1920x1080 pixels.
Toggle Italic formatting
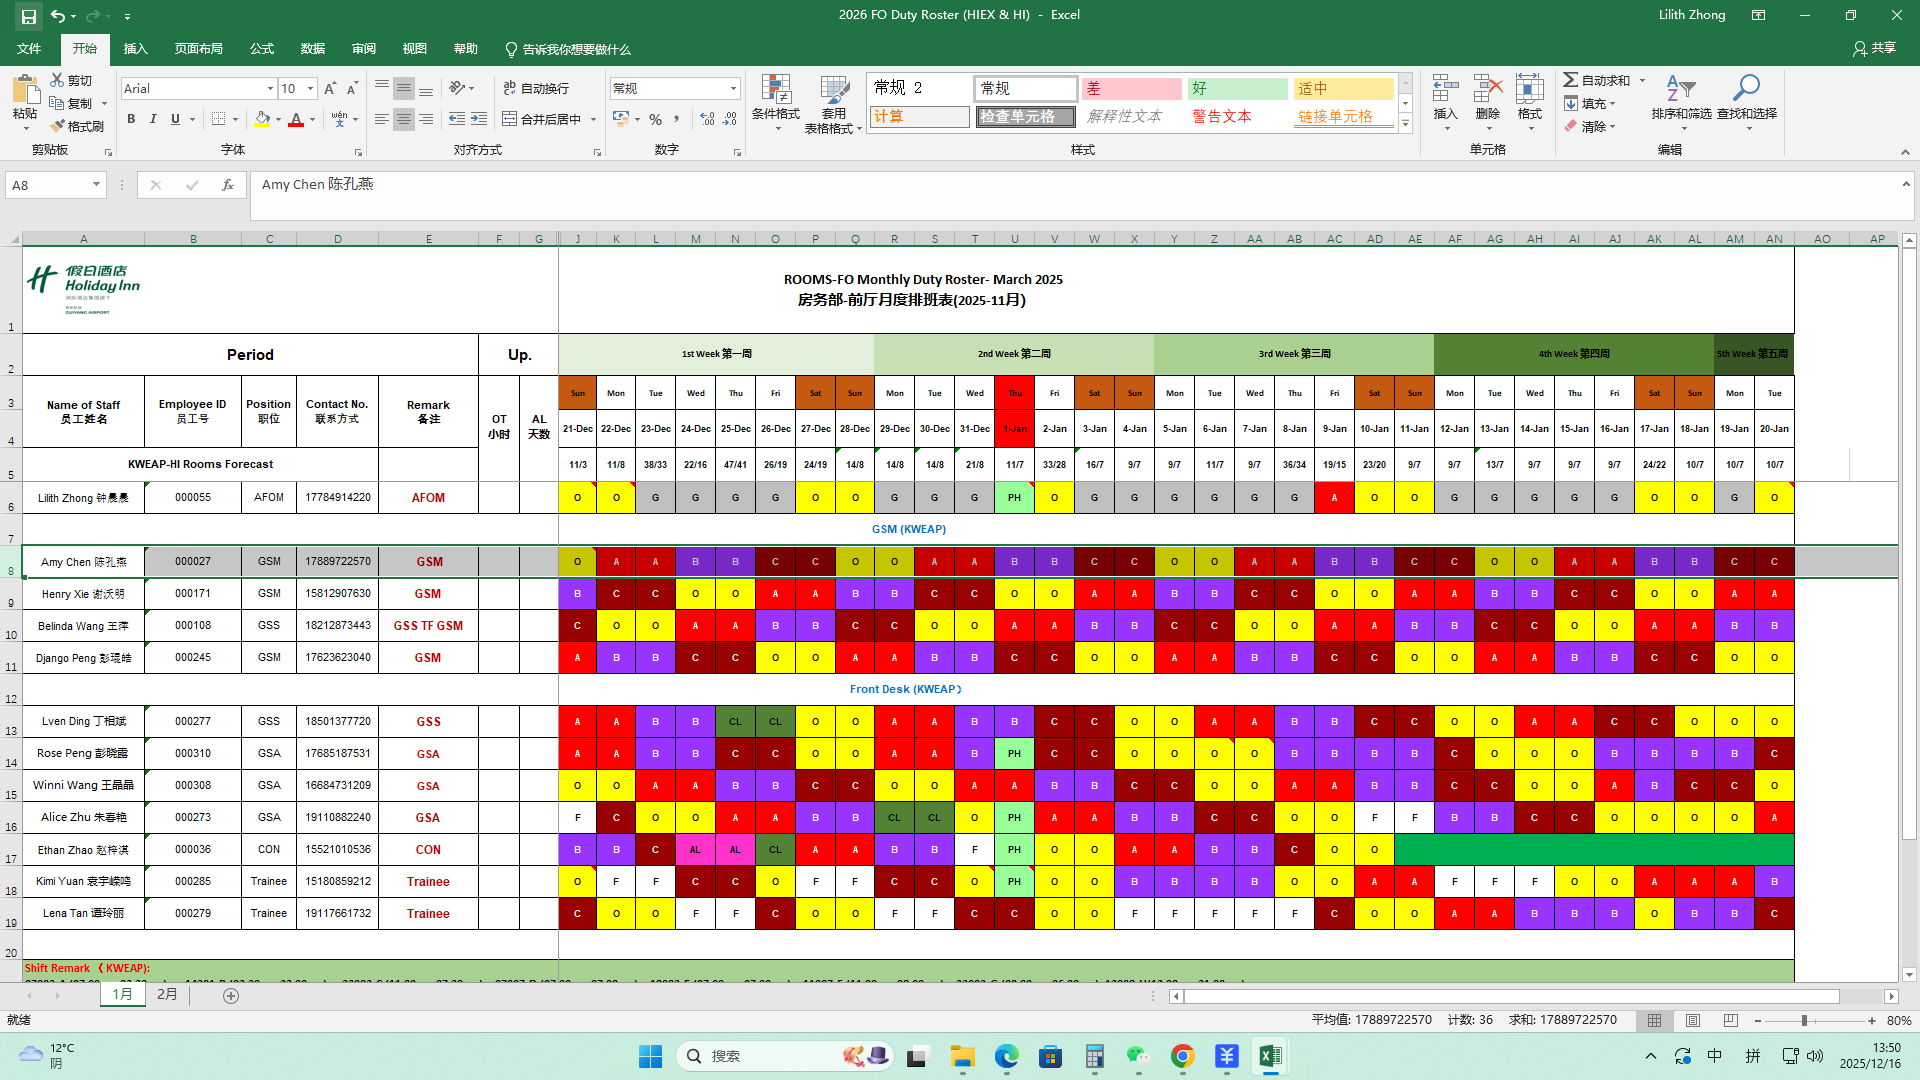153,119
